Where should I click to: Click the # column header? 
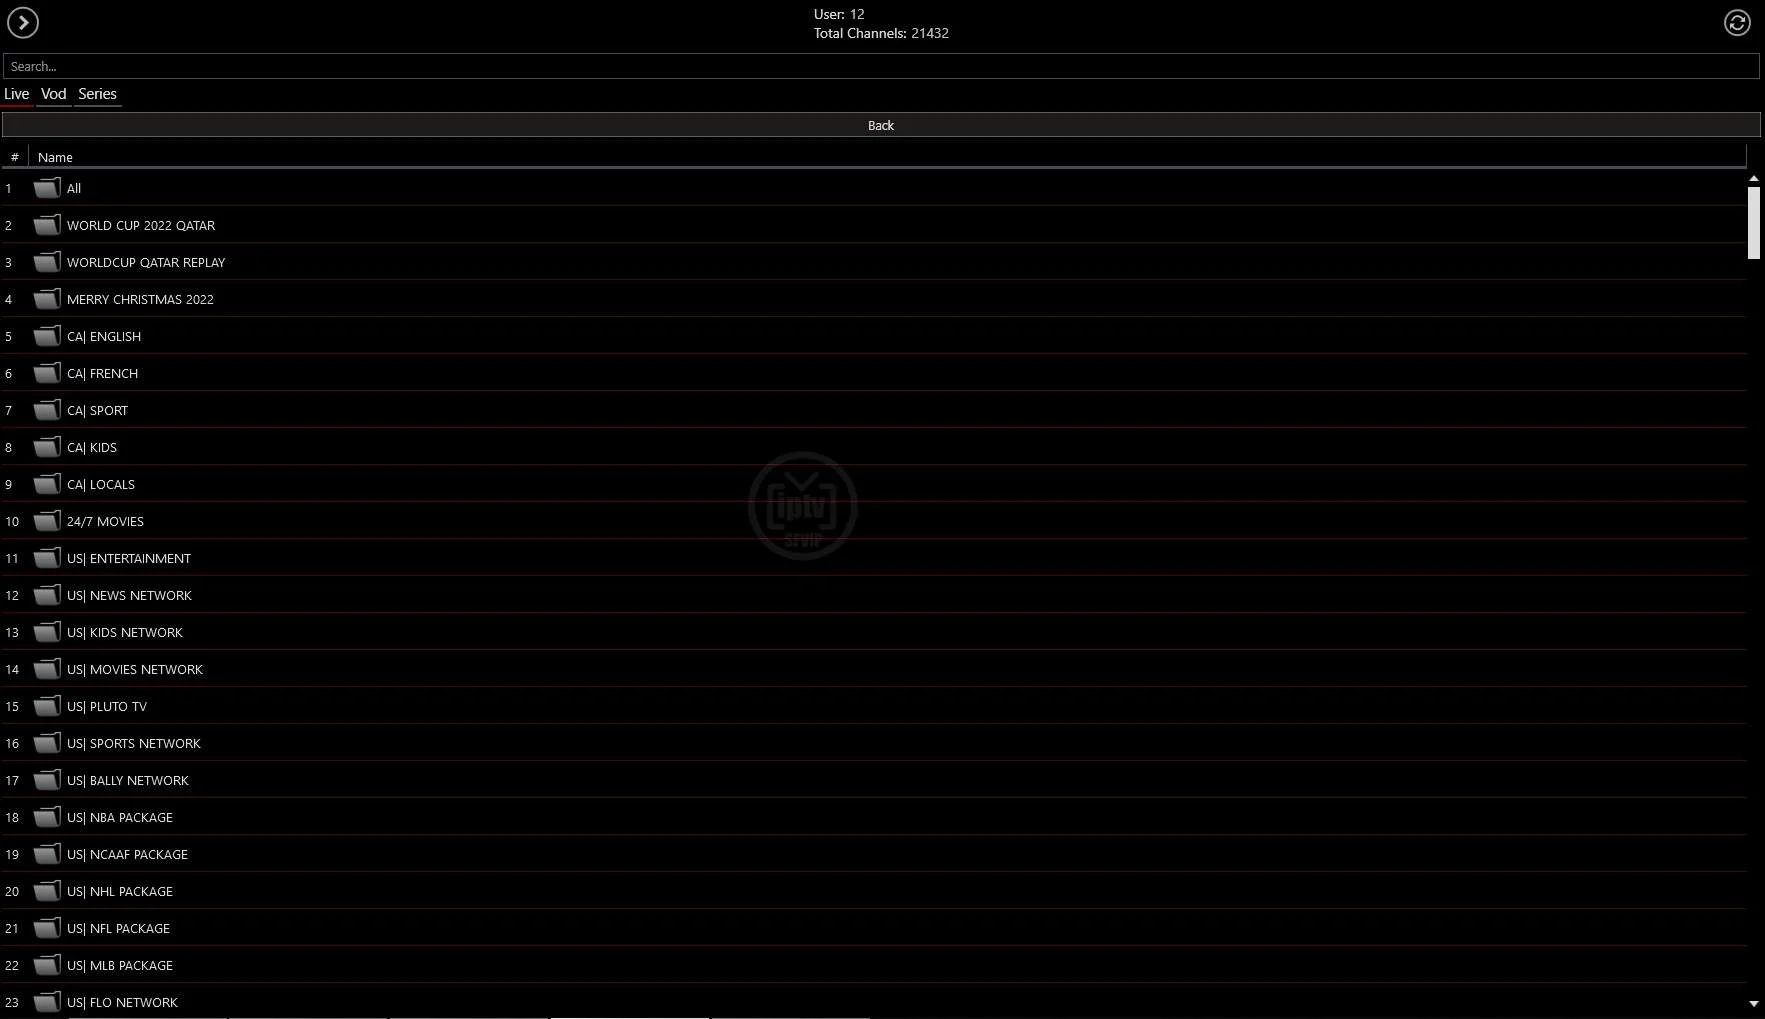pyautogui.click(x=14, y=157)
